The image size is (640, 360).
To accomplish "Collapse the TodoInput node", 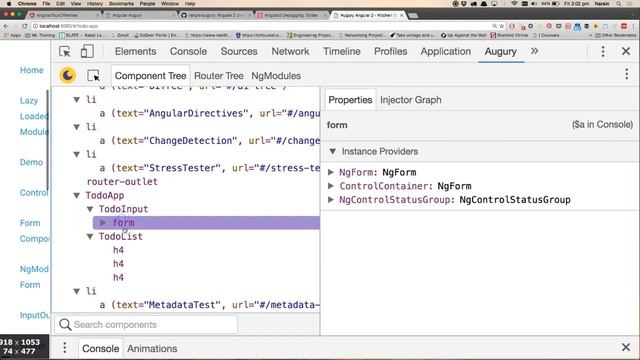I will pos(90,209).
